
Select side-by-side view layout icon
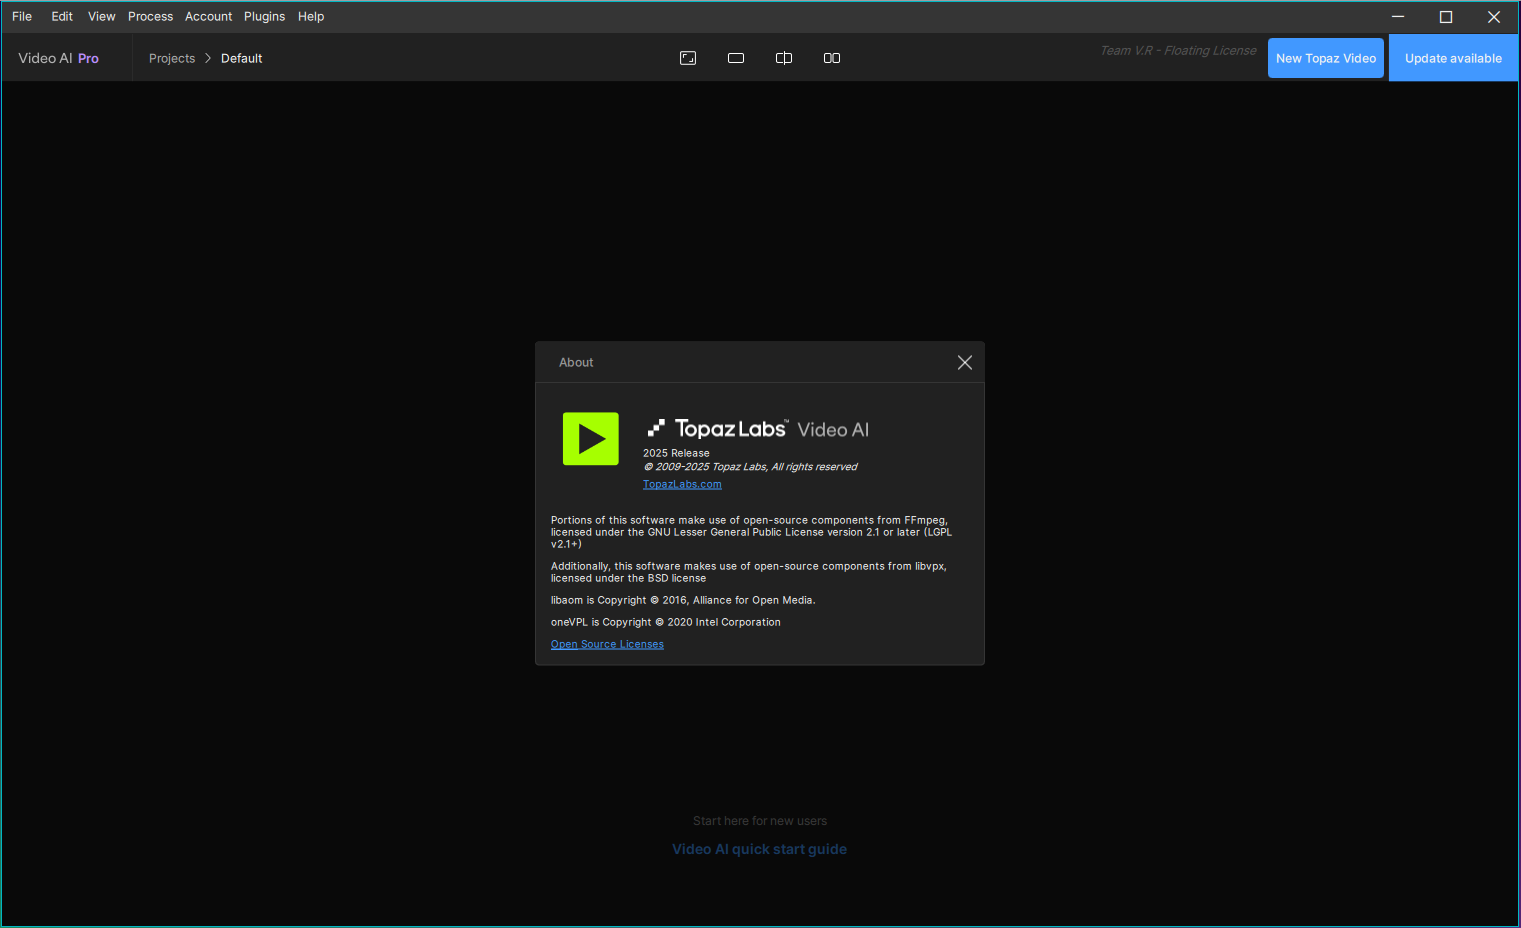click(832, 58)
